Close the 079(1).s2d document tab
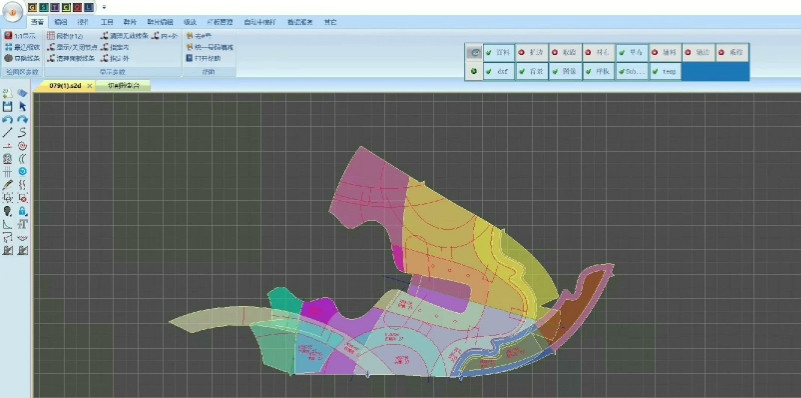The image size is (801, 398). (x=89, y=86)
